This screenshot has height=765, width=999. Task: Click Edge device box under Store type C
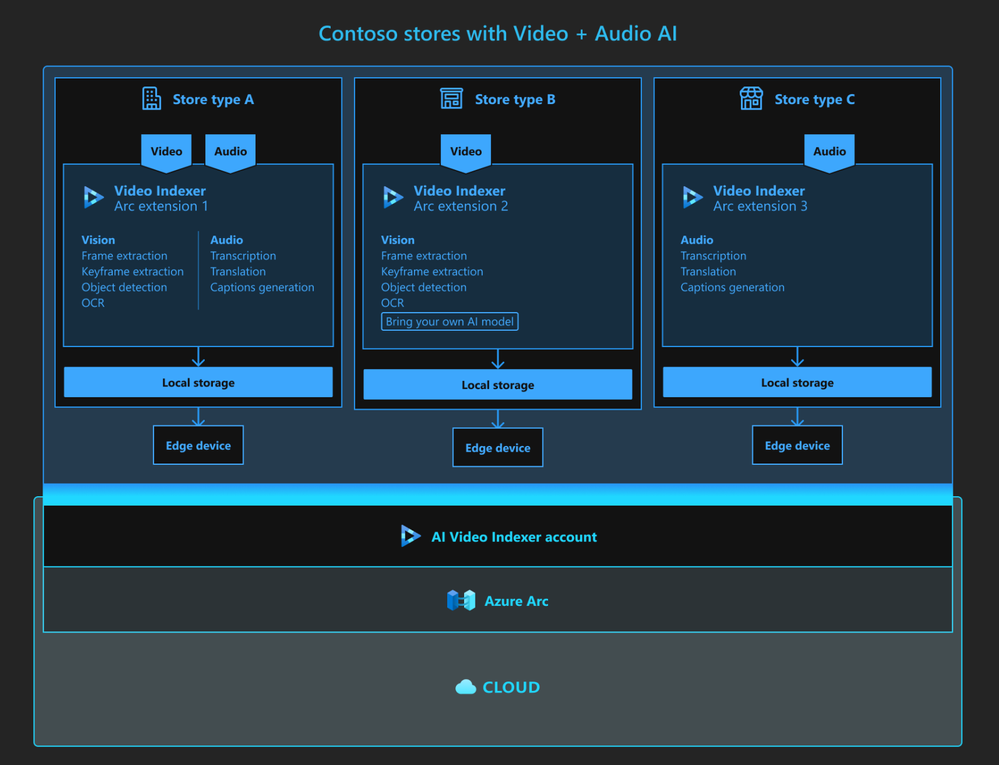797,445
